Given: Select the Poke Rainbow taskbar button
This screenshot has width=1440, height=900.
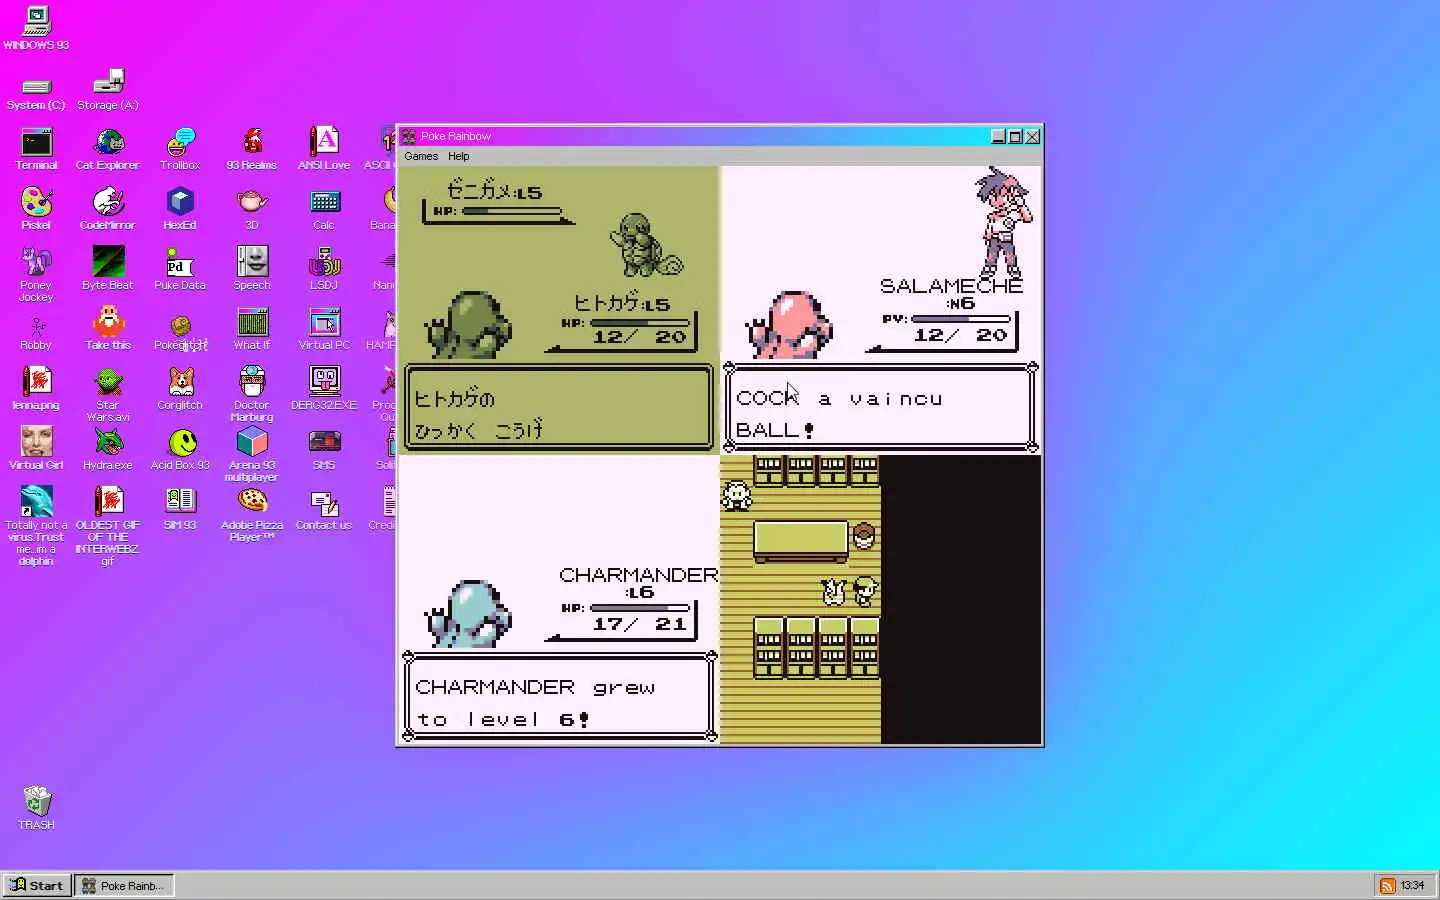Looking at the screenshot, I should (x=124, y=885).
